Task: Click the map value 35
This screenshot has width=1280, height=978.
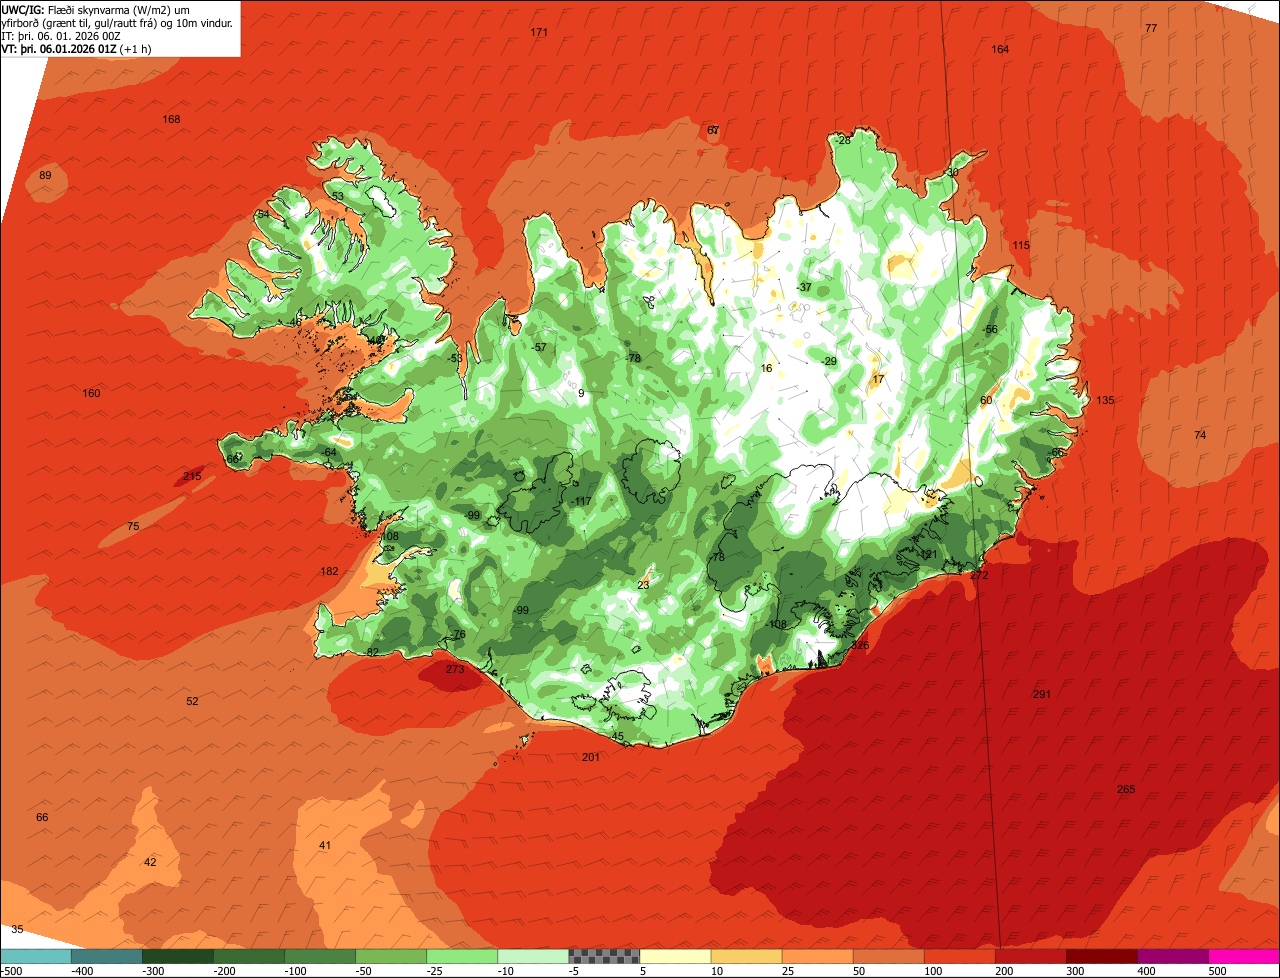Action: [x=17, y=929]
